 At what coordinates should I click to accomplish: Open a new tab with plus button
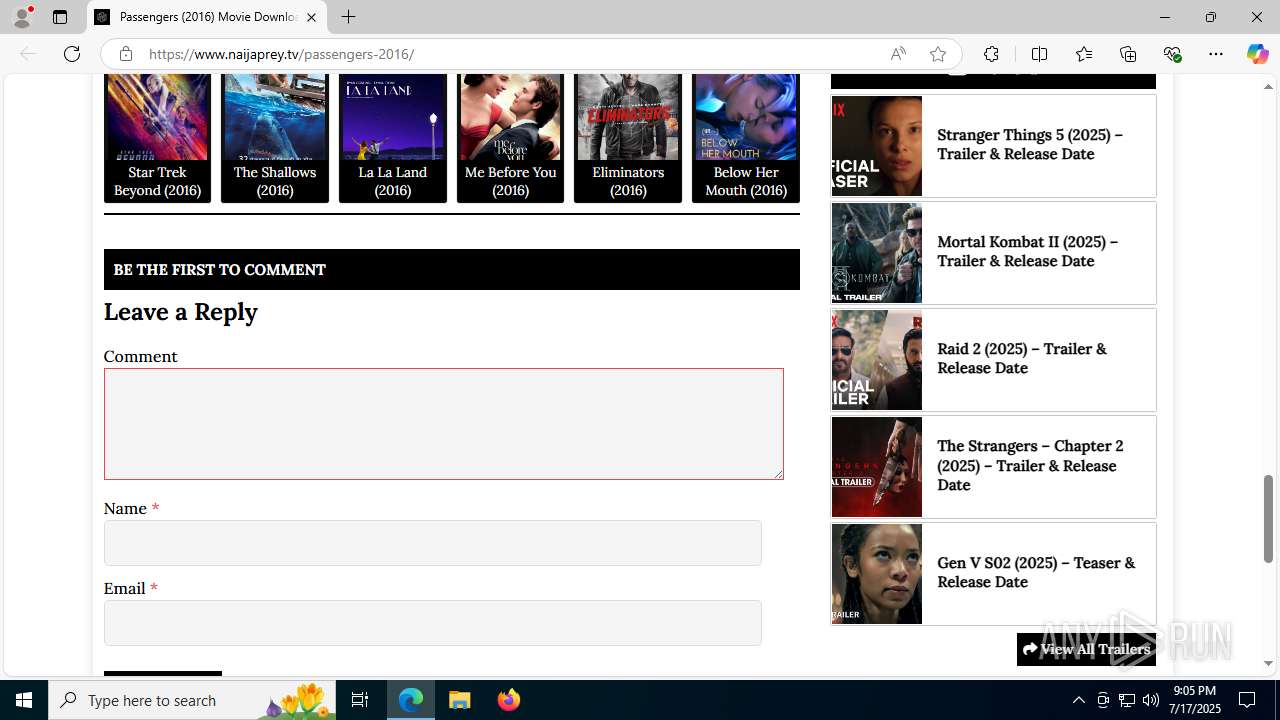(x=348, y=17)
